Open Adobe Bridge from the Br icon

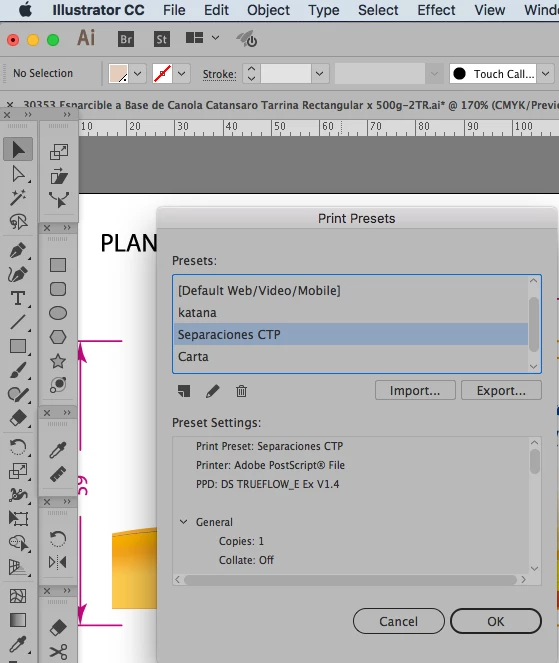126,39
